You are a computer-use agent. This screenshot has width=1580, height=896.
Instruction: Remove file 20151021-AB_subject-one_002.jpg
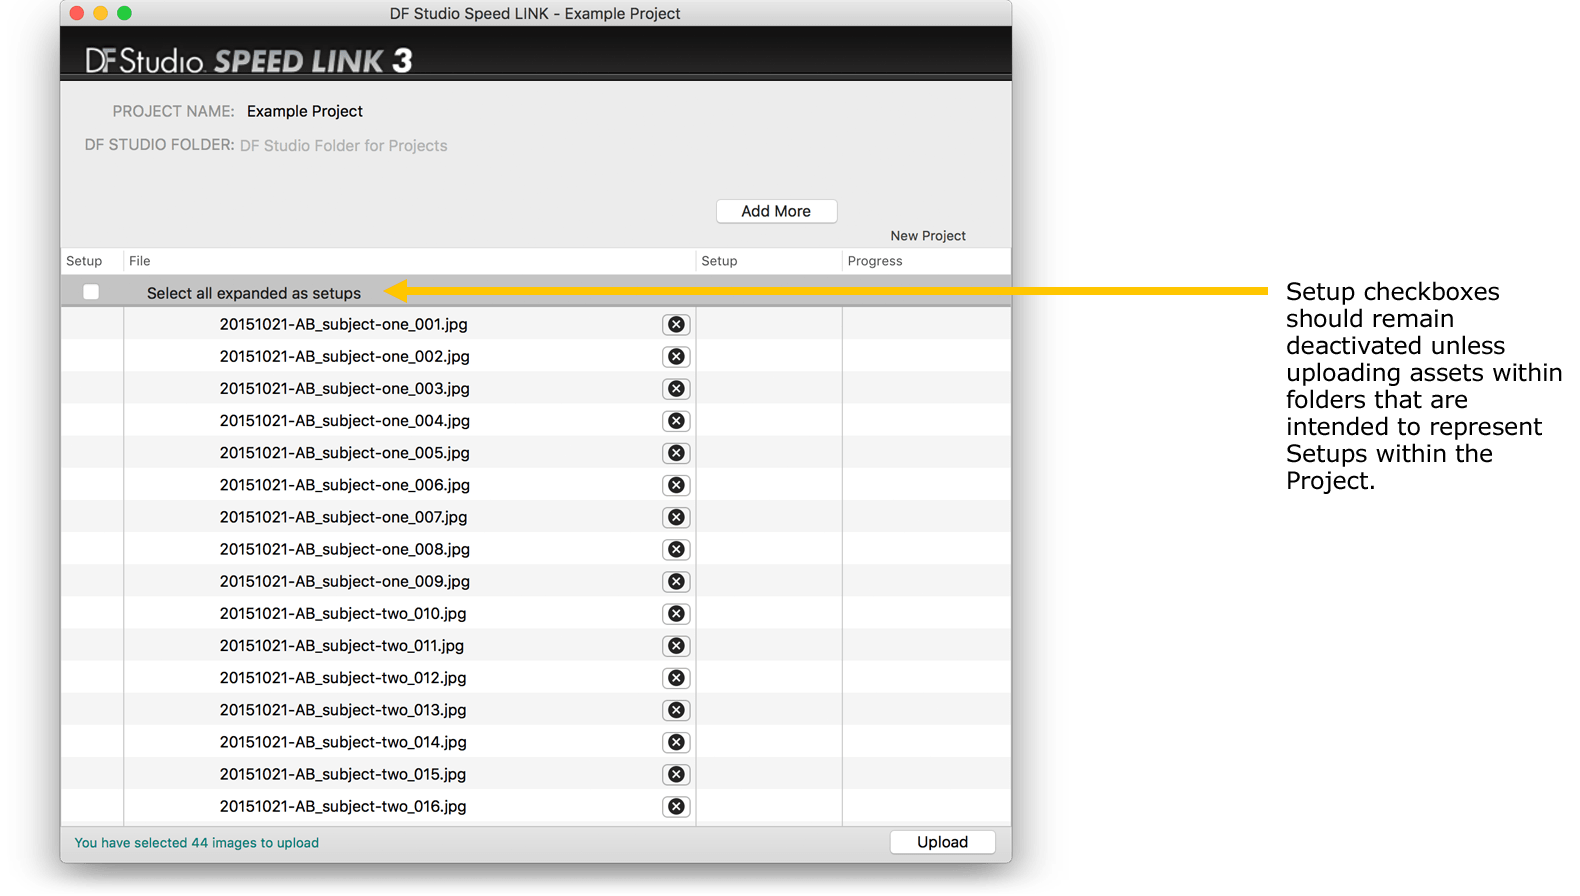[676, 357]
